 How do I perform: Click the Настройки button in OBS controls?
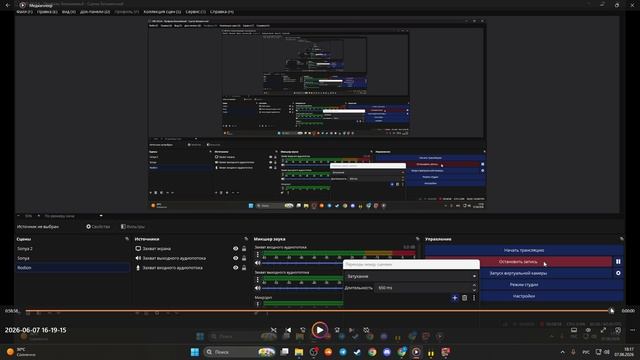(524, 296)
